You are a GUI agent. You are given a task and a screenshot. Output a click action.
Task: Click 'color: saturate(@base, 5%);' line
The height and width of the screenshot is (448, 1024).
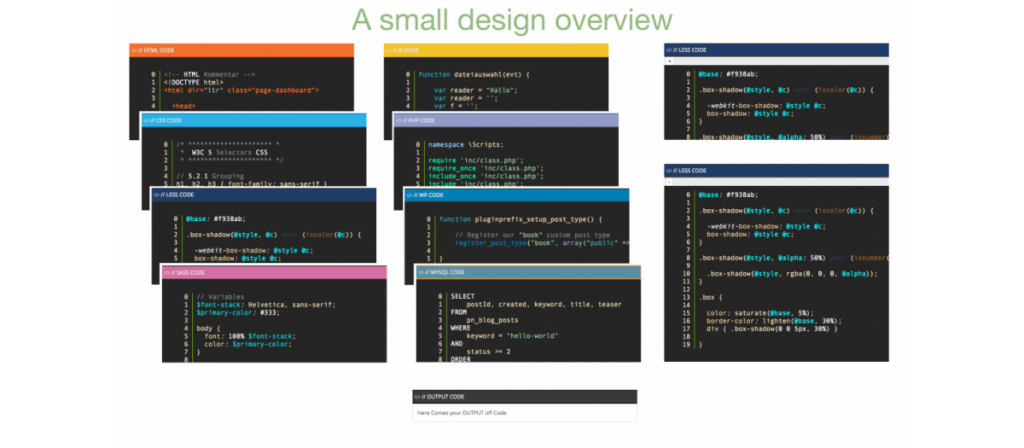pyautogui.click(x=760, y=313)
